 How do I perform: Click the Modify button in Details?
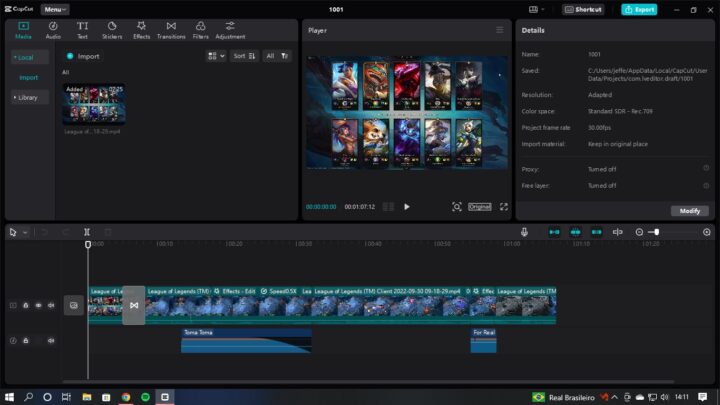[x=690, y=211]
